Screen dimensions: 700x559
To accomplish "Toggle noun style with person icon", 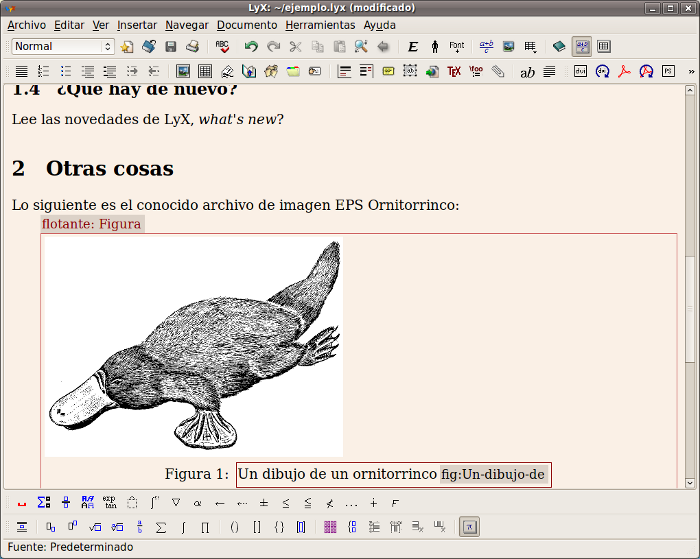I will [435, 46].
